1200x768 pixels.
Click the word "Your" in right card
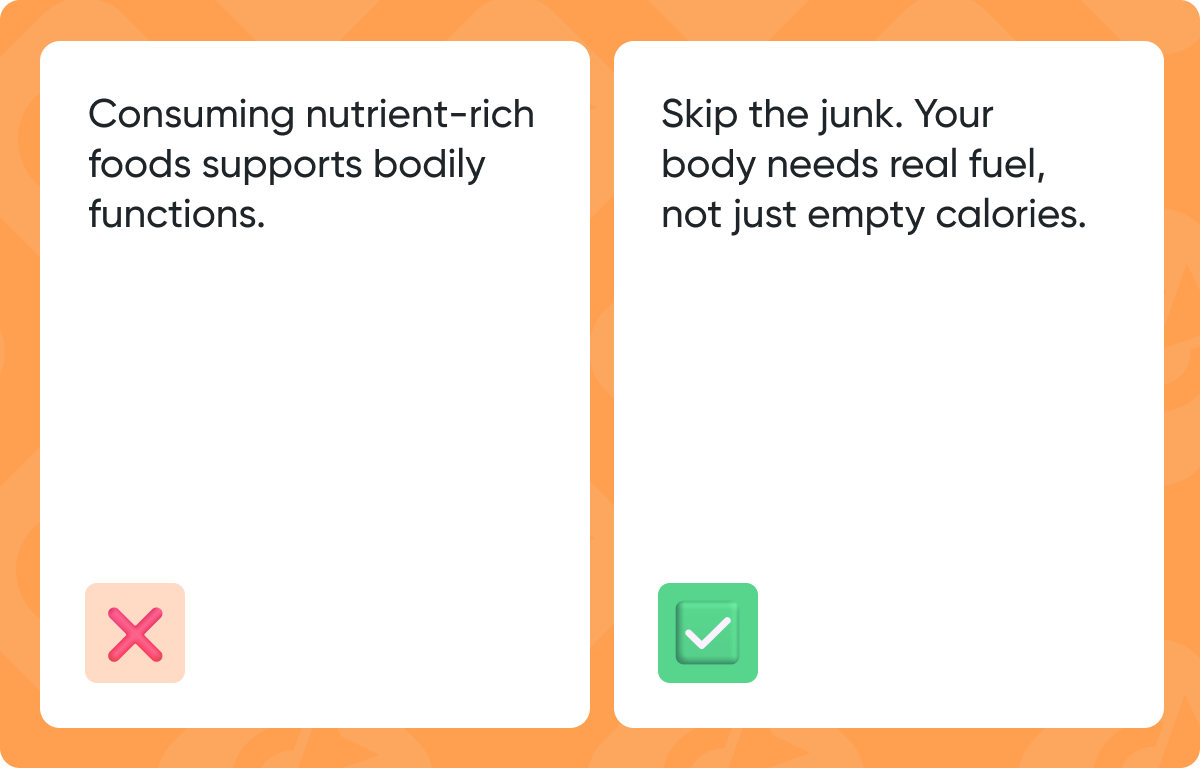(955, 115)
